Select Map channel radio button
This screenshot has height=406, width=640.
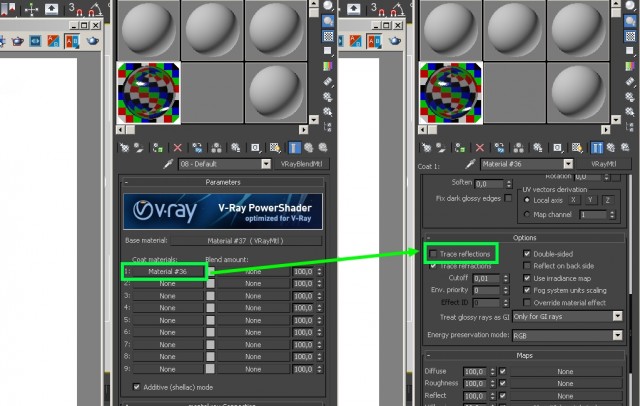click(527, 215)
